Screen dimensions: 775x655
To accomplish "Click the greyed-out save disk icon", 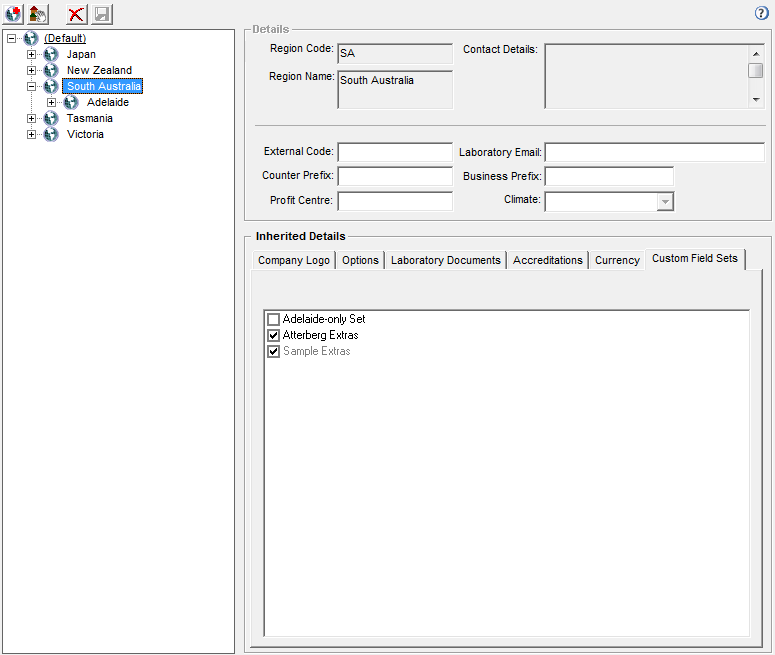I will click(x=102, y=14).
